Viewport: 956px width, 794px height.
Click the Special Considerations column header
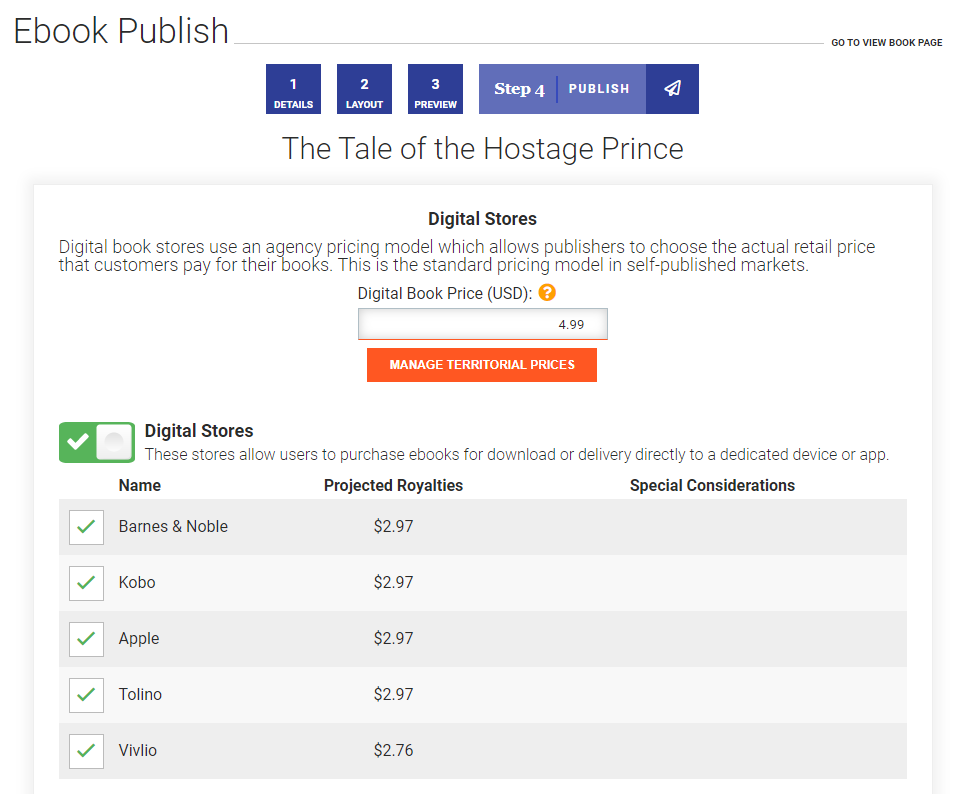[712, 485]
